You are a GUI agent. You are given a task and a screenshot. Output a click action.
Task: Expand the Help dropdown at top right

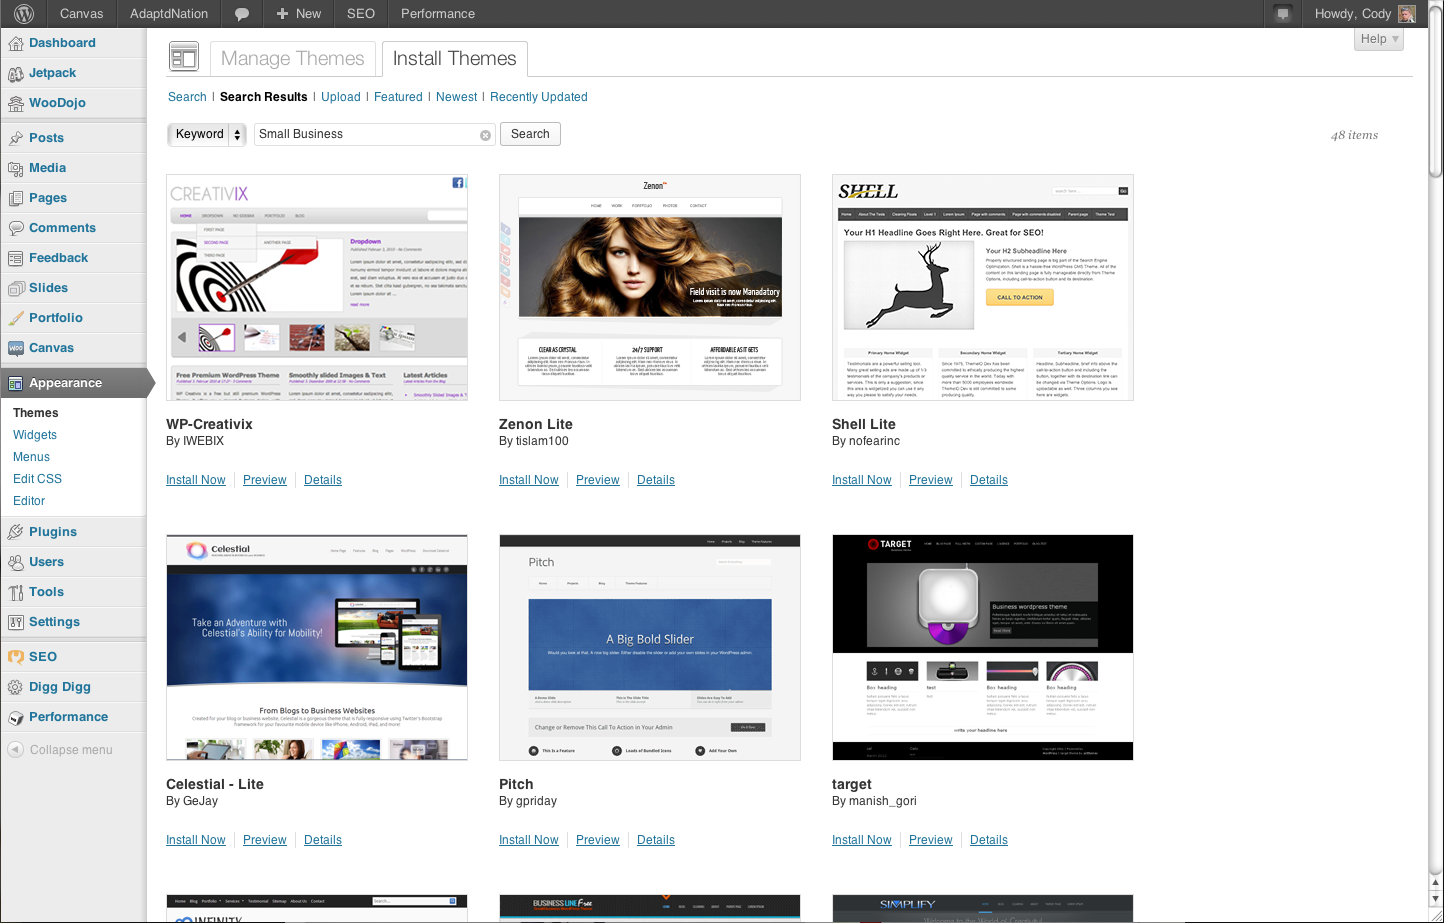click(x=1377, y=38)
